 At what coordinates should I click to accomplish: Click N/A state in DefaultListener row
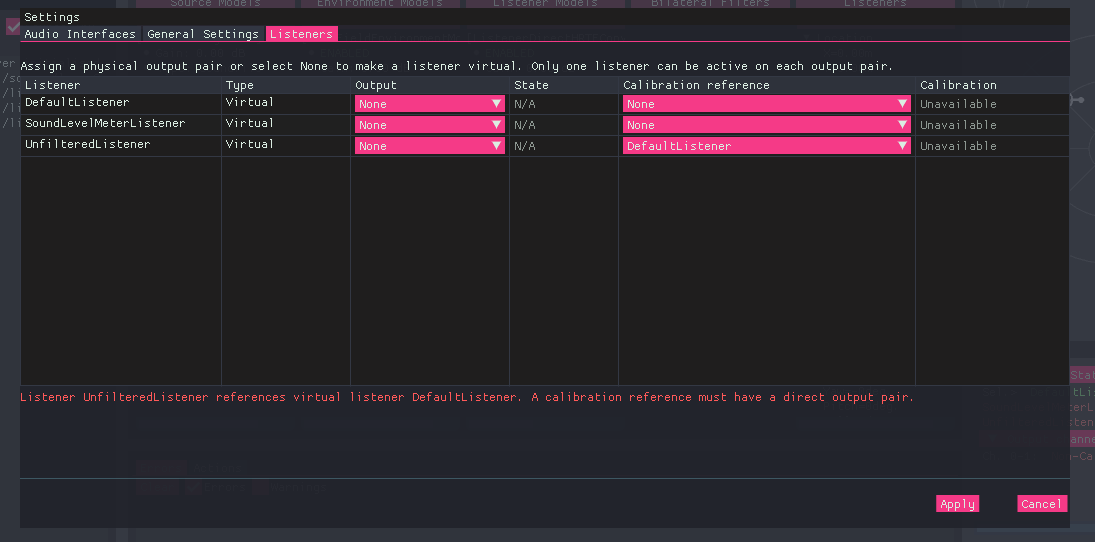point(524,104)
